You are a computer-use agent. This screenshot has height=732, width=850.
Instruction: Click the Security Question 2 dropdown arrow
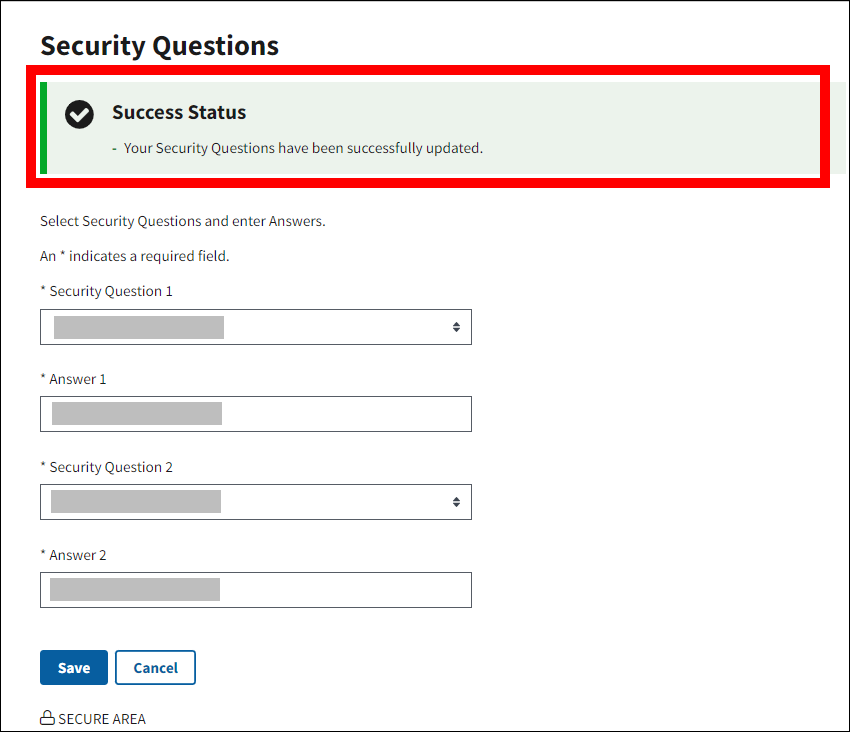tap(456, 502)
